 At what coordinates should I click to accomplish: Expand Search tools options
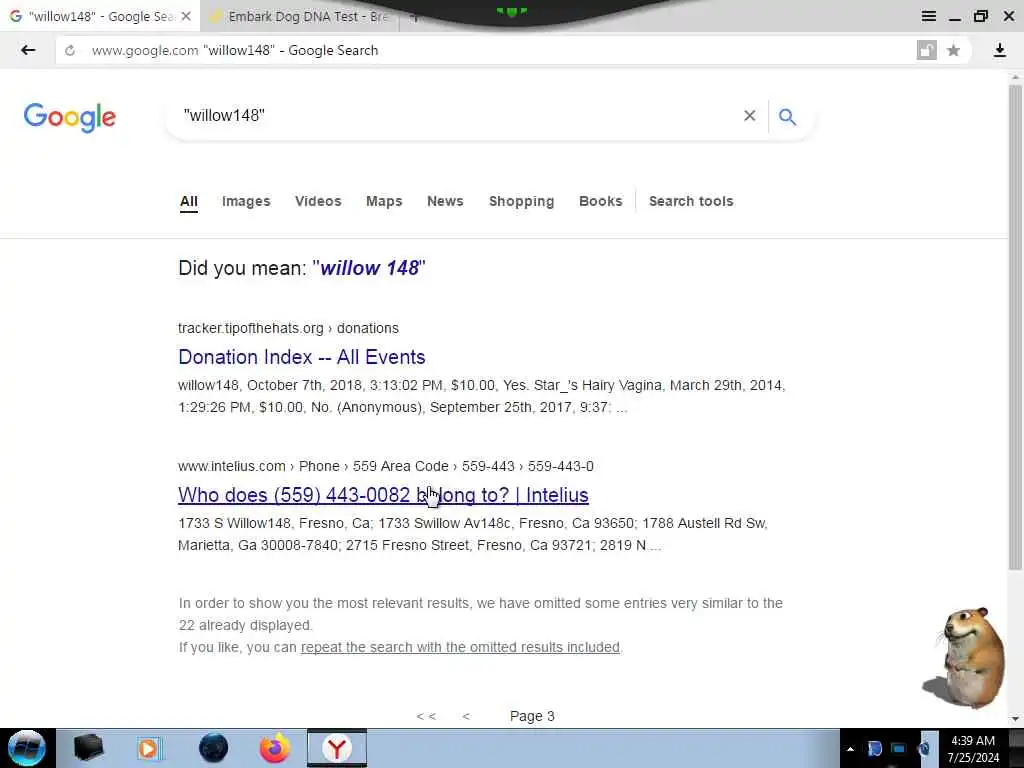(x=691, y=201)
